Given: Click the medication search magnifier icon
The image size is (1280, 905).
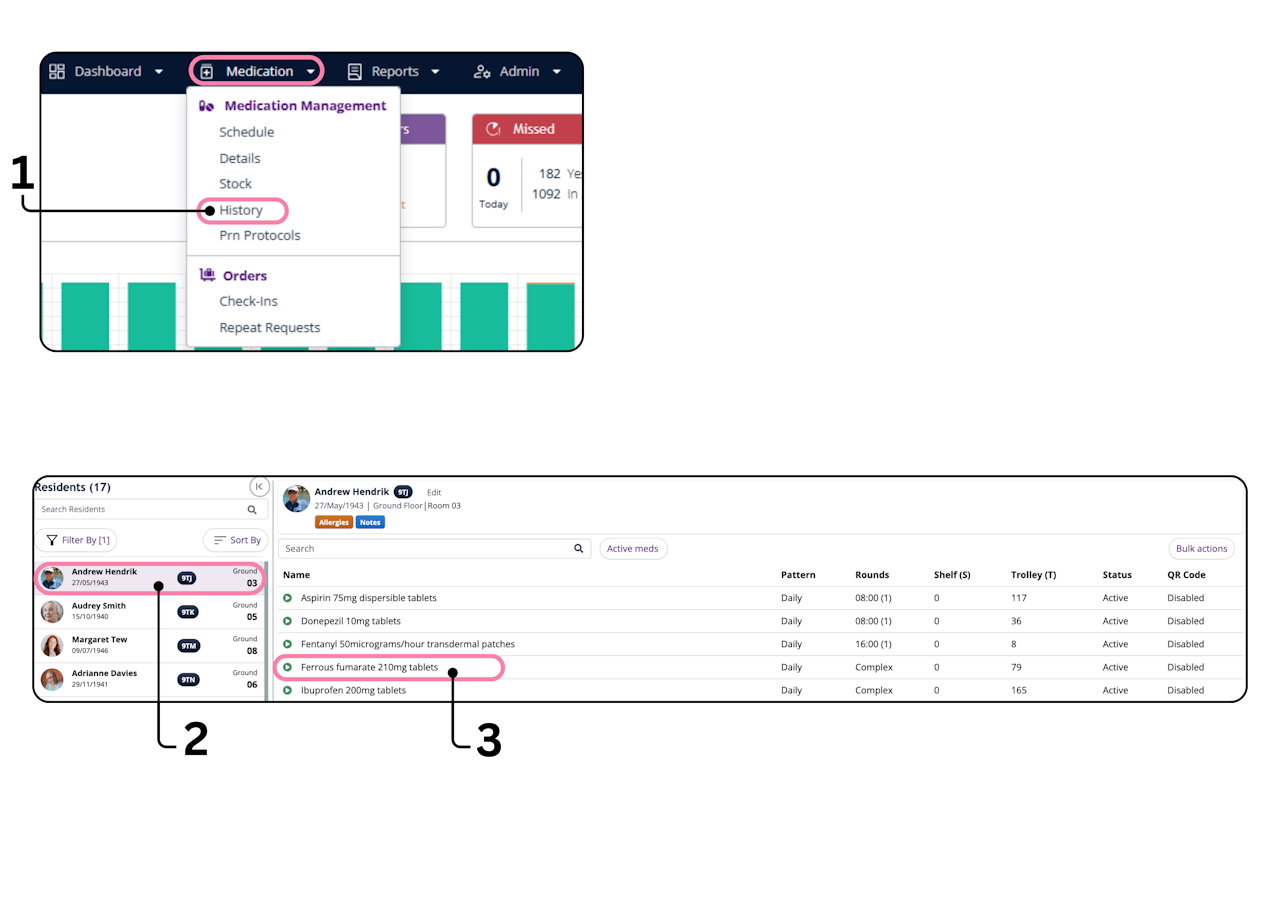Looking at the screenshot, I should 578,549.
